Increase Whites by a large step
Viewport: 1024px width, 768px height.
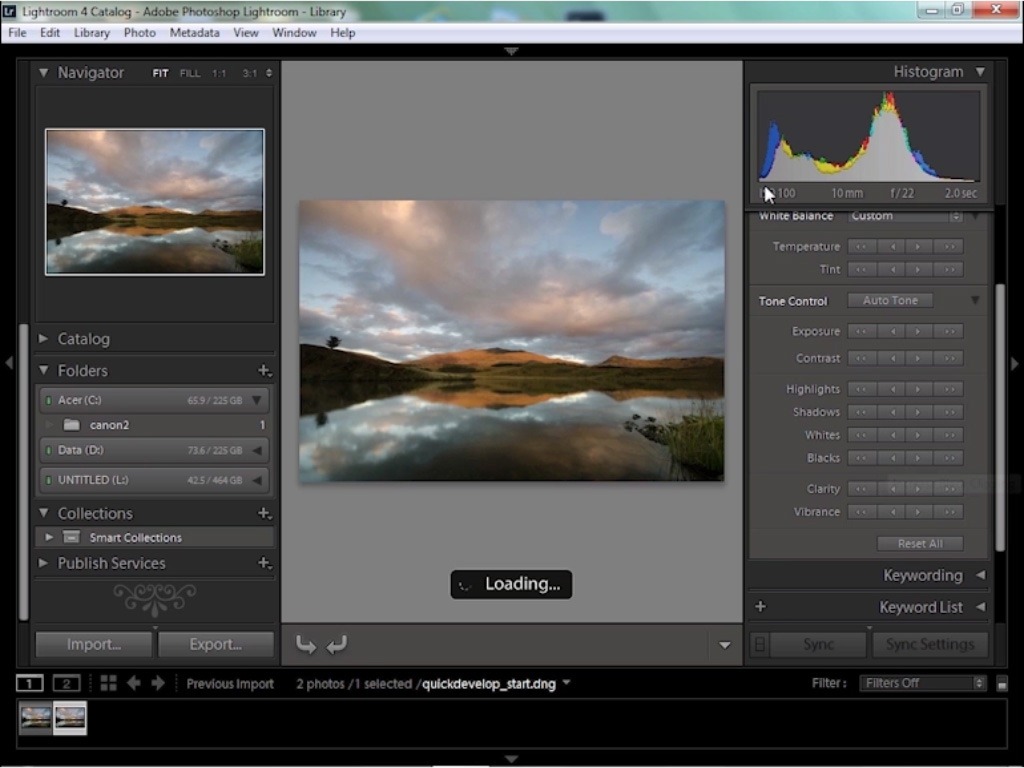[949, 435]
